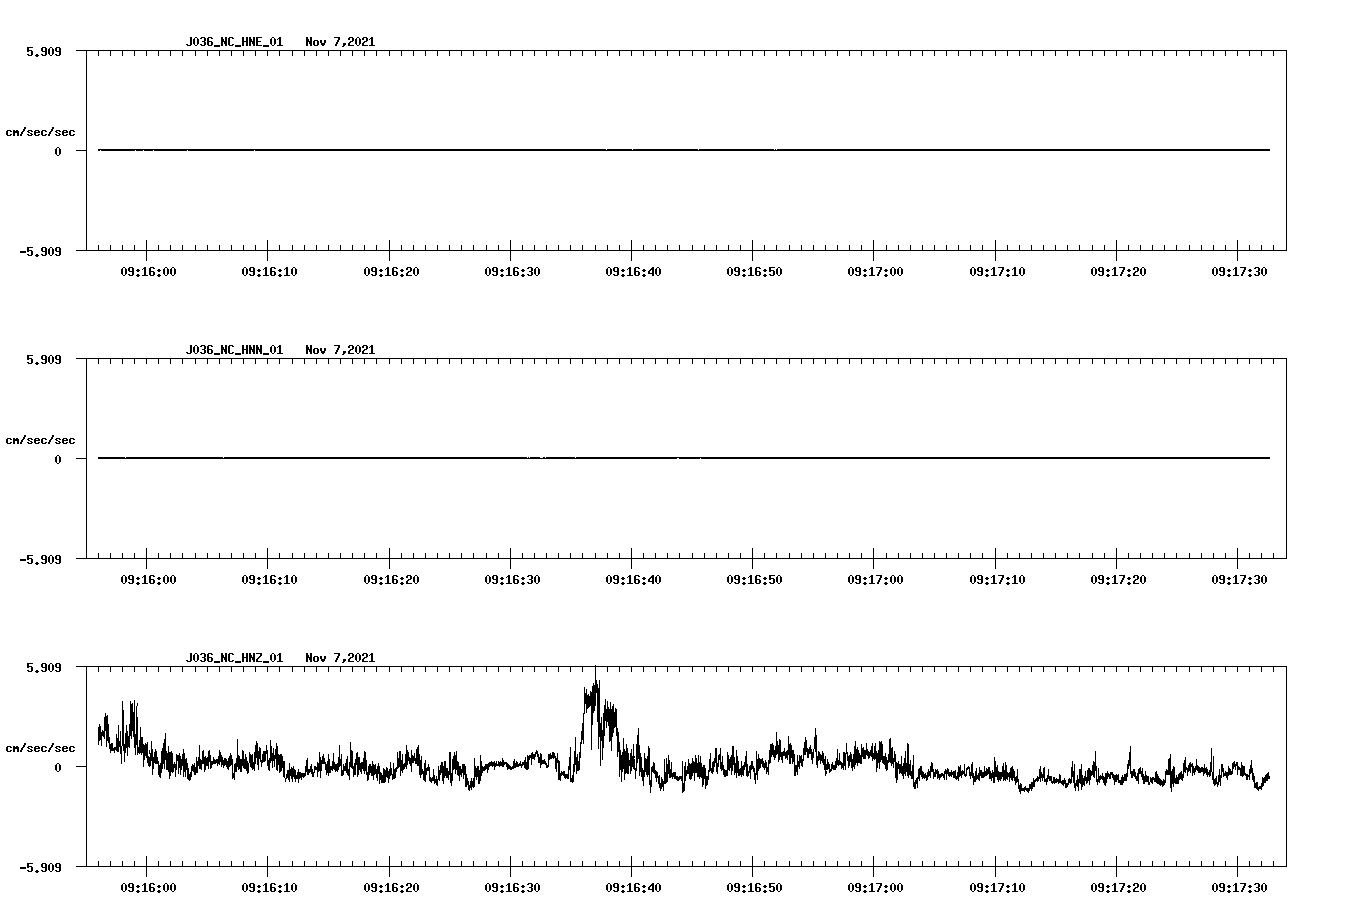This screenshot has width=1358, height=924.
Task: Click 09:16:40 time label under HNN plot
Action: coord(633,580)
